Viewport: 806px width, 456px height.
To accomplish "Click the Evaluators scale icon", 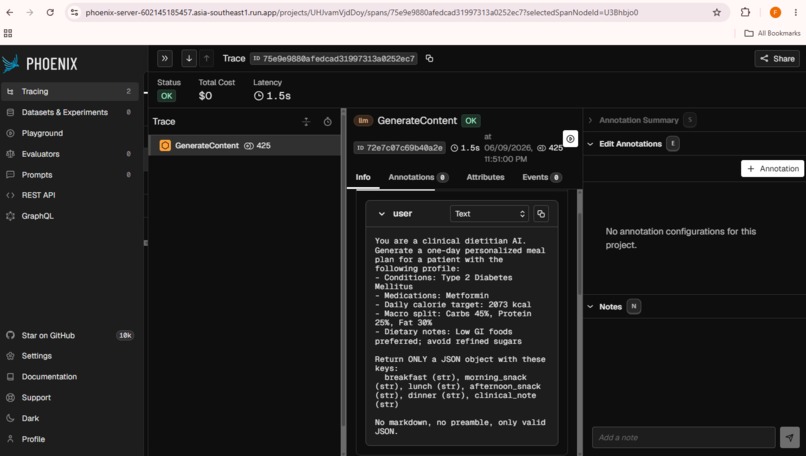I will coord(10,154).
